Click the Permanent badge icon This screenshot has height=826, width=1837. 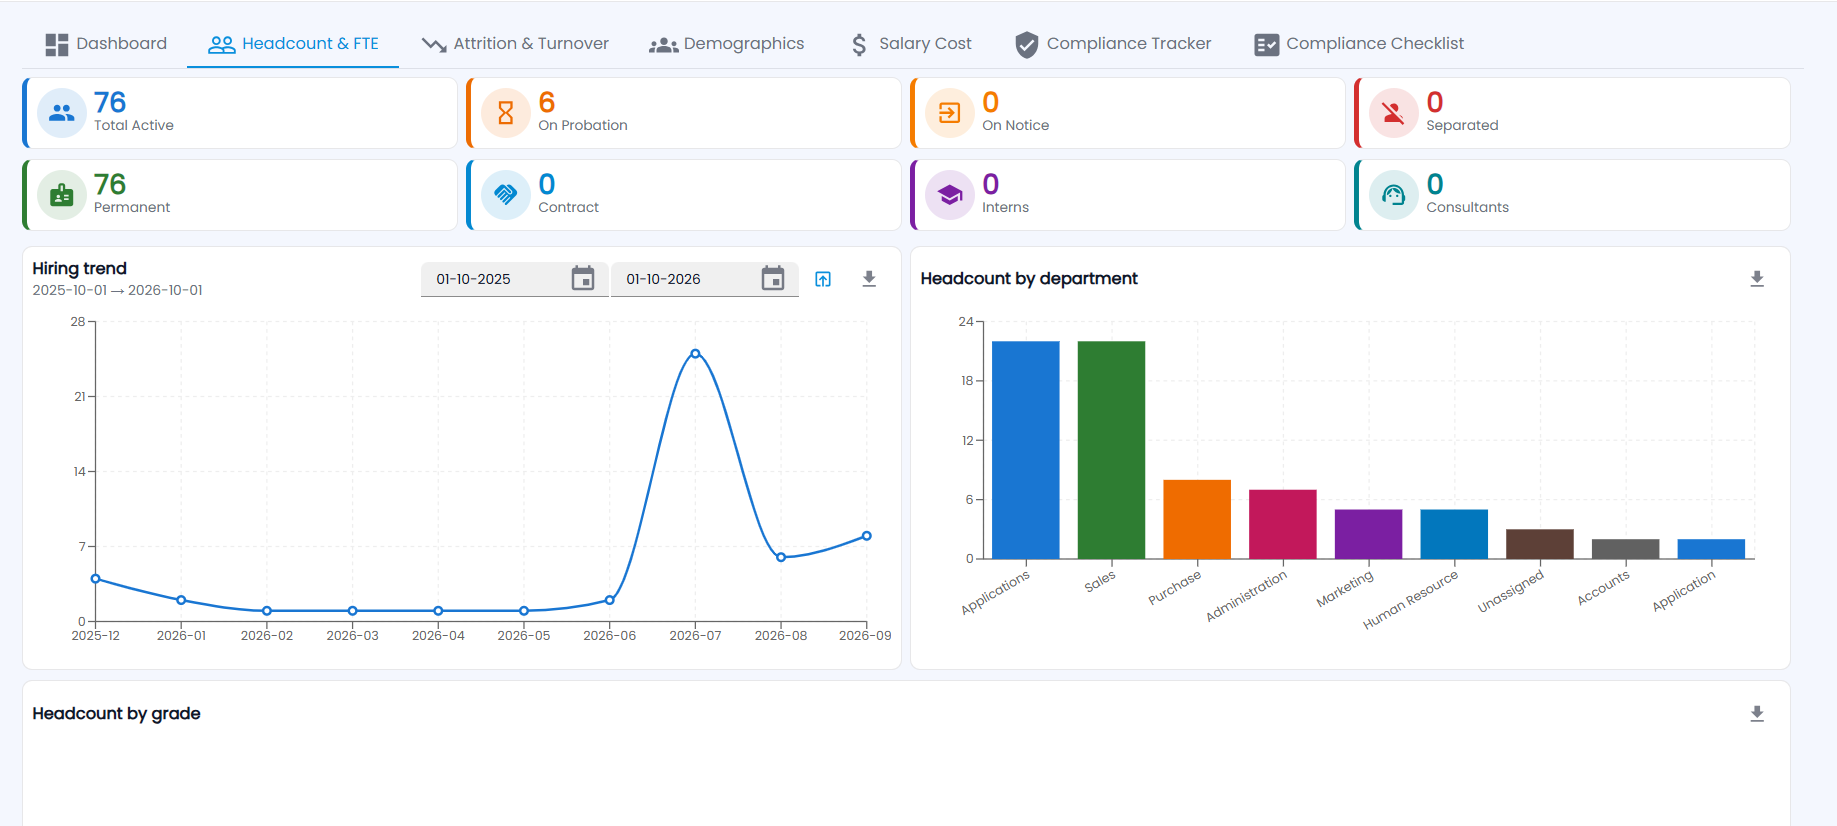62,195
